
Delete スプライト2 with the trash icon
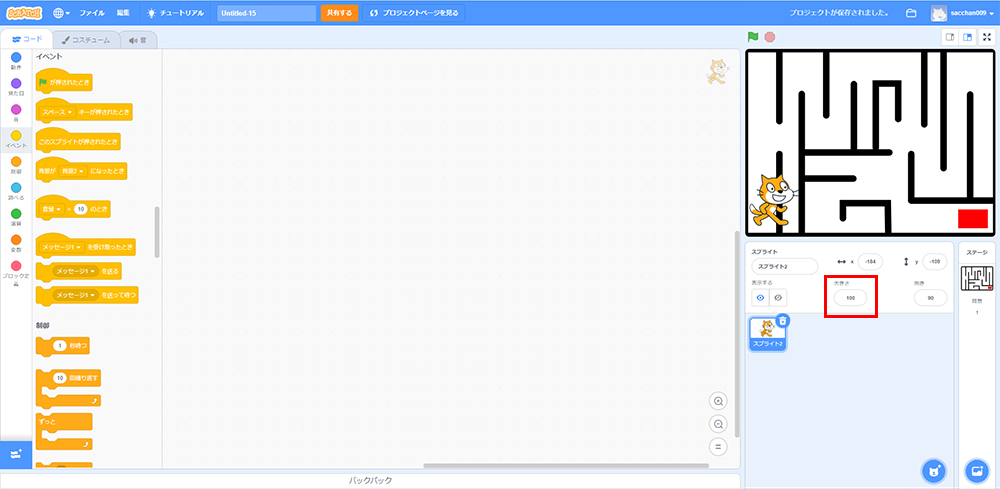(x=783, y=321)
